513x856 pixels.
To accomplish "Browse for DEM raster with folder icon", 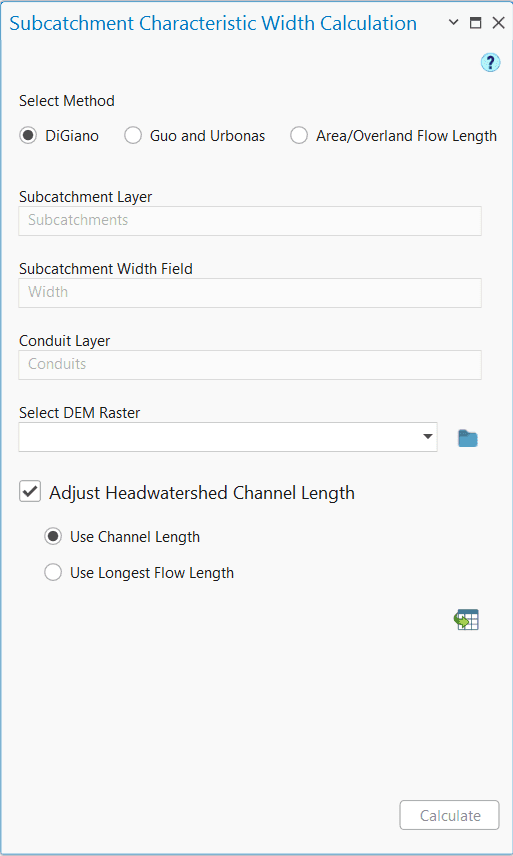I will 468,438.
